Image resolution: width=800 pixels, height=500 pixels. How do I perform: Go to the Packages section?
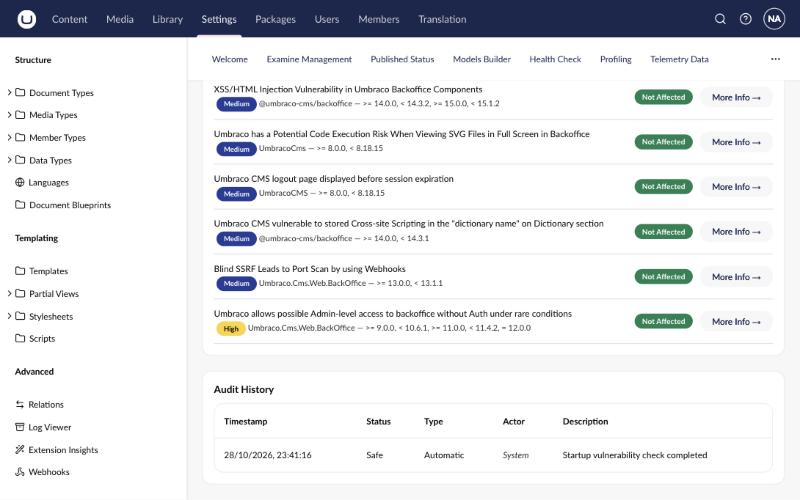point(276,19)
